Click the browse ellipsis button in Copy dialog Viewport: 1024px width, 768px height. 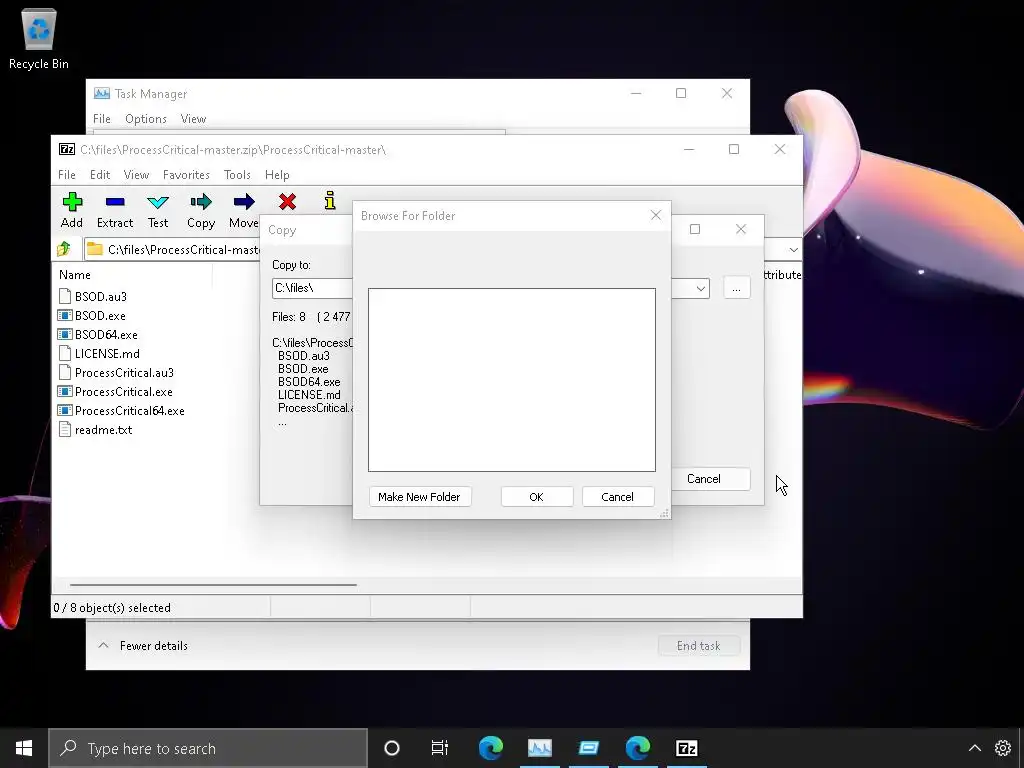click(x=737, y=288)
